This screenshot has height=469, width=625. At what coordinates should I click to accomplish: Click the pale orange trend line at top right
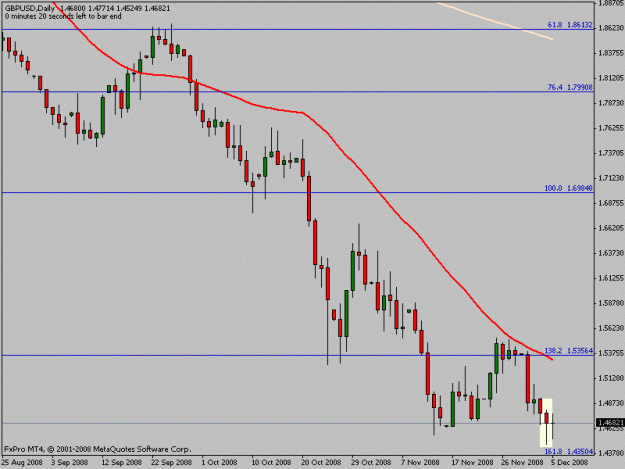[495, 21]
